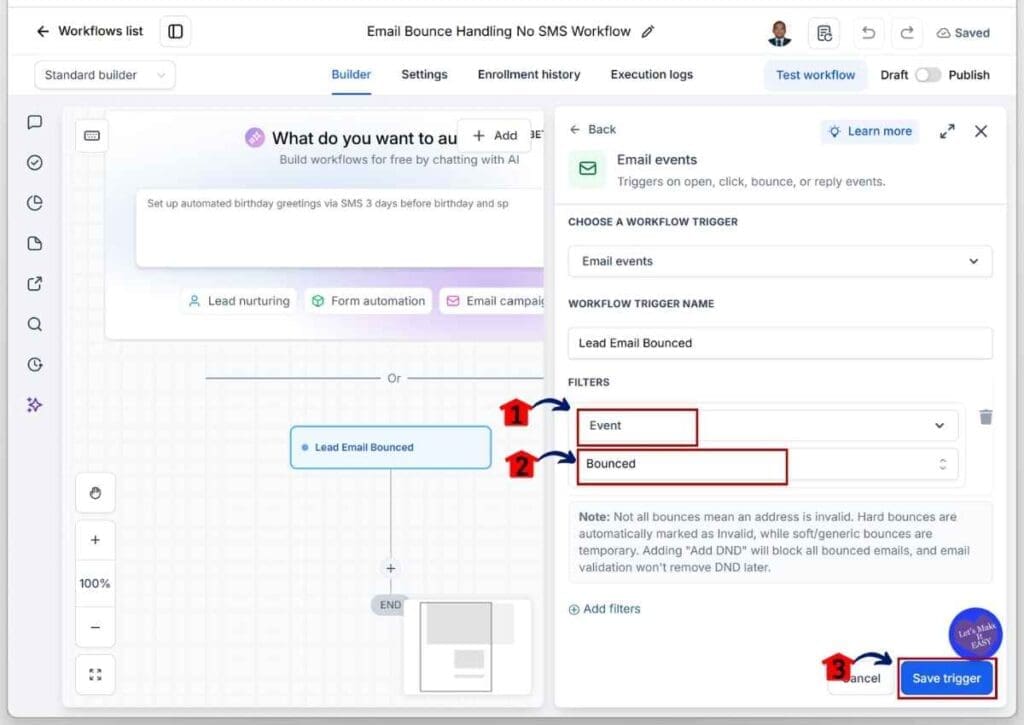
Task: Select the Lead Email Bounced trigger node
Action: (x=391, y=447)
